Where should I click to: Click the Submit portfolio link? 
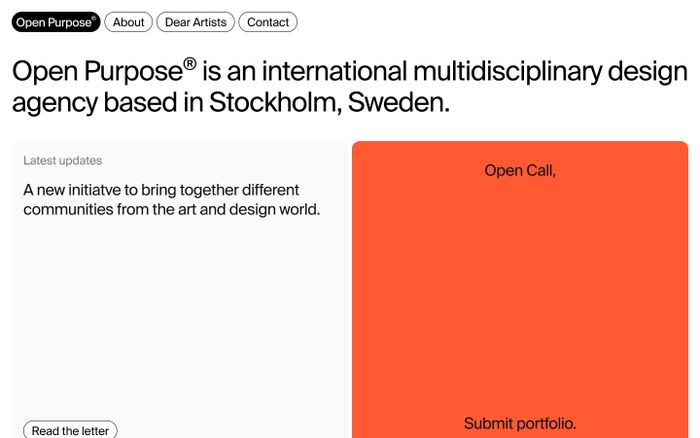point(520,423)
